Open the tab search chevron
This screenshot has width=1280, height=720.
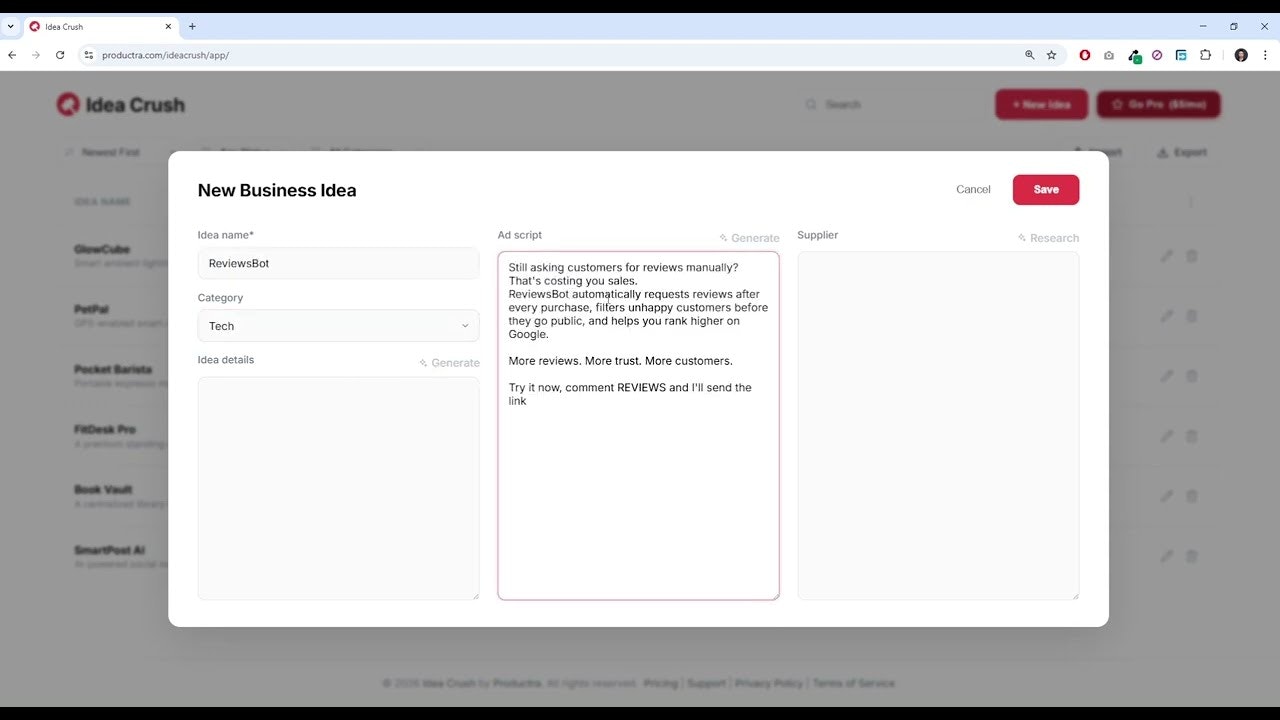coord(10,26)
